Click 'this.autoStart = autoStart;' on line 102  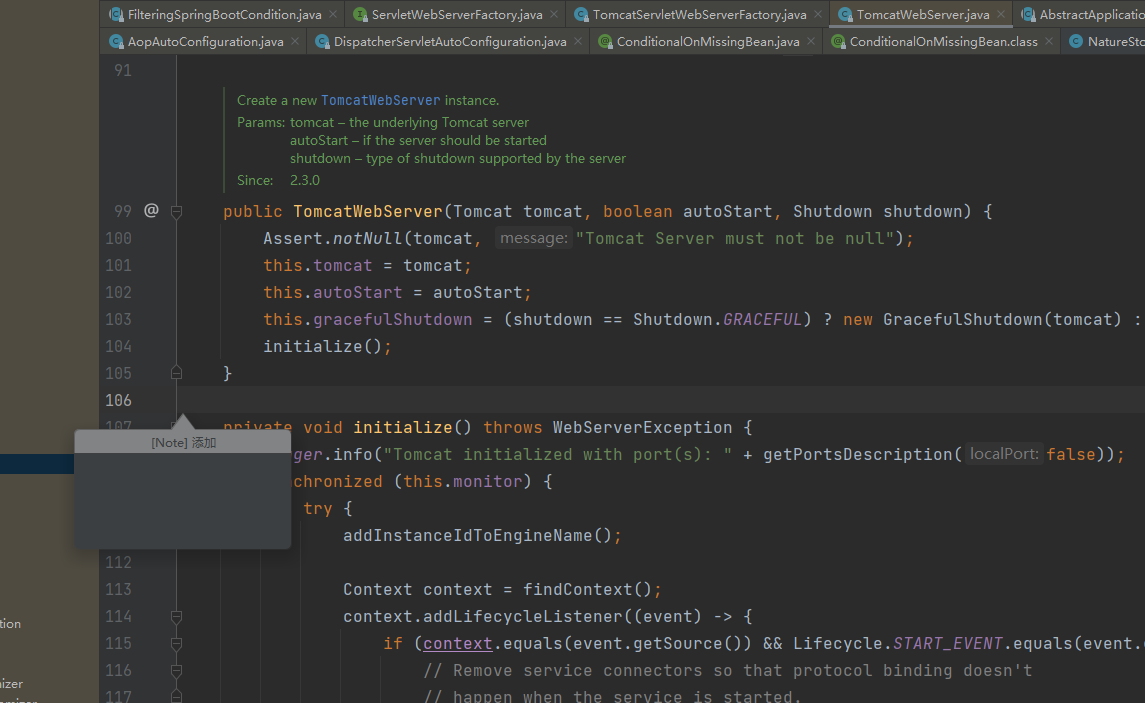[x=397, y=293]
